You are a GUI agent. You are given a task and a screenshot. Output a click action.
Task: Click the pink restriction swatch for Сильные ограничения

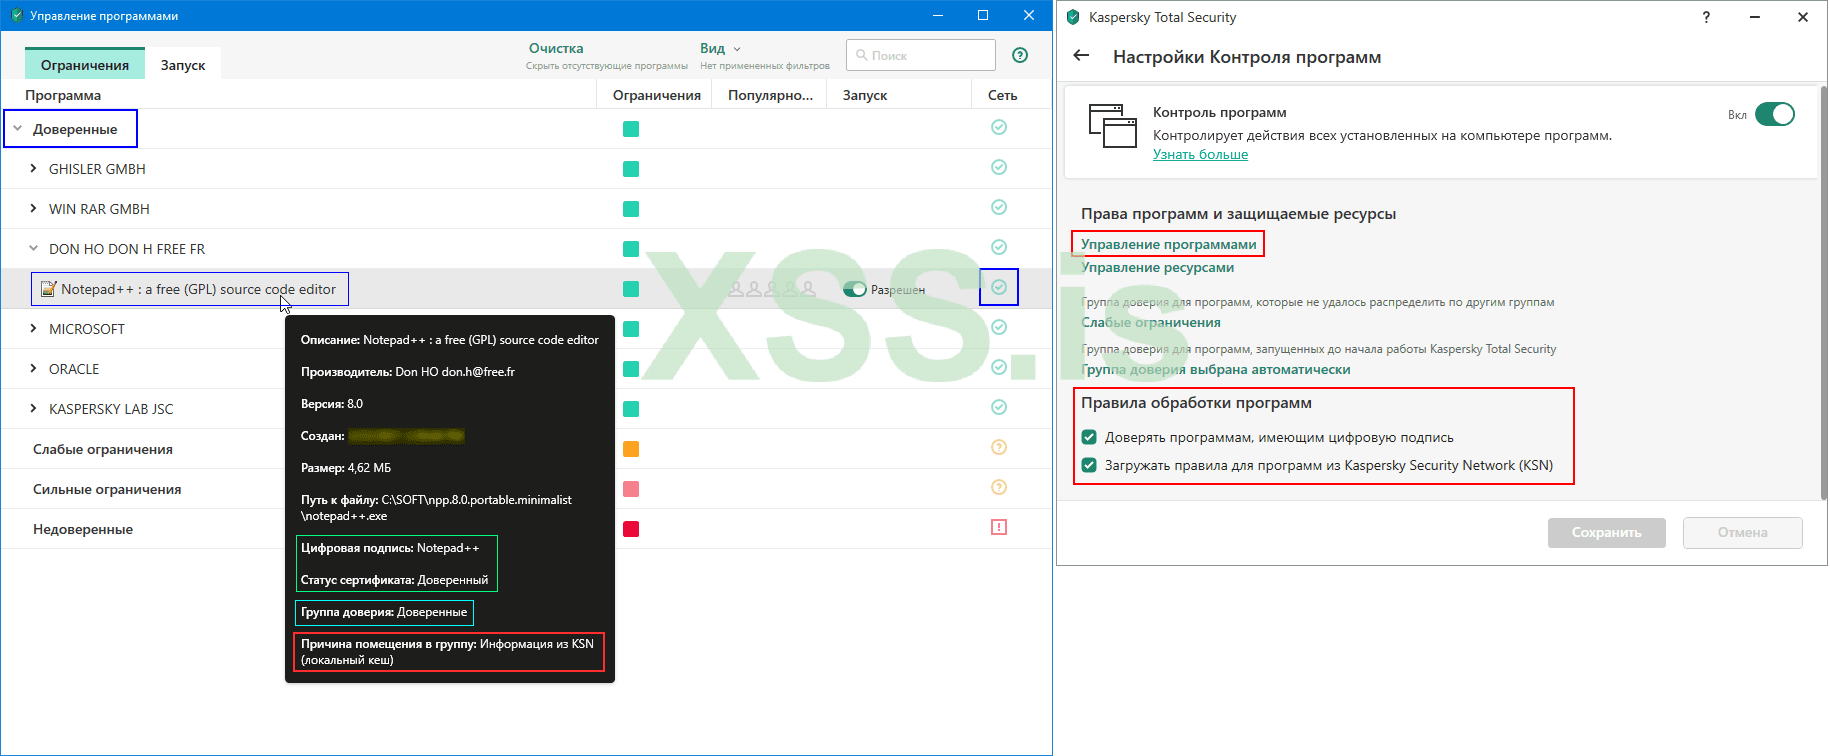click(631, 489)
